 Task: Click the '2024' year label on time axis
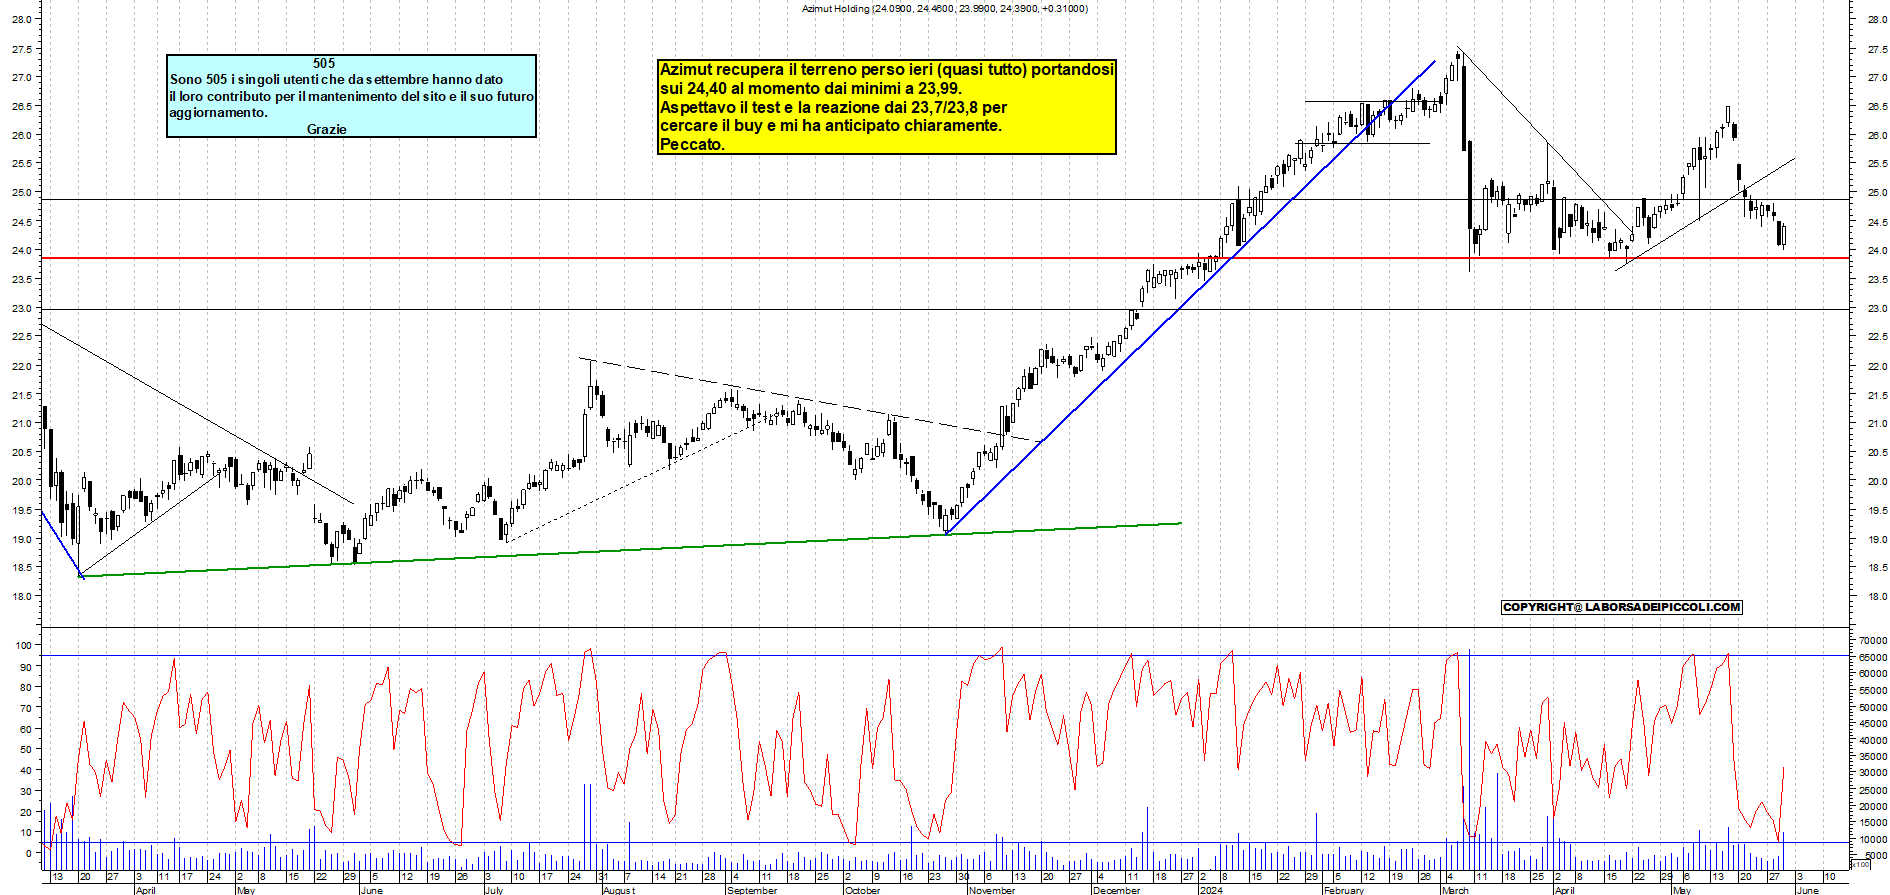[x=1211, y=890]
